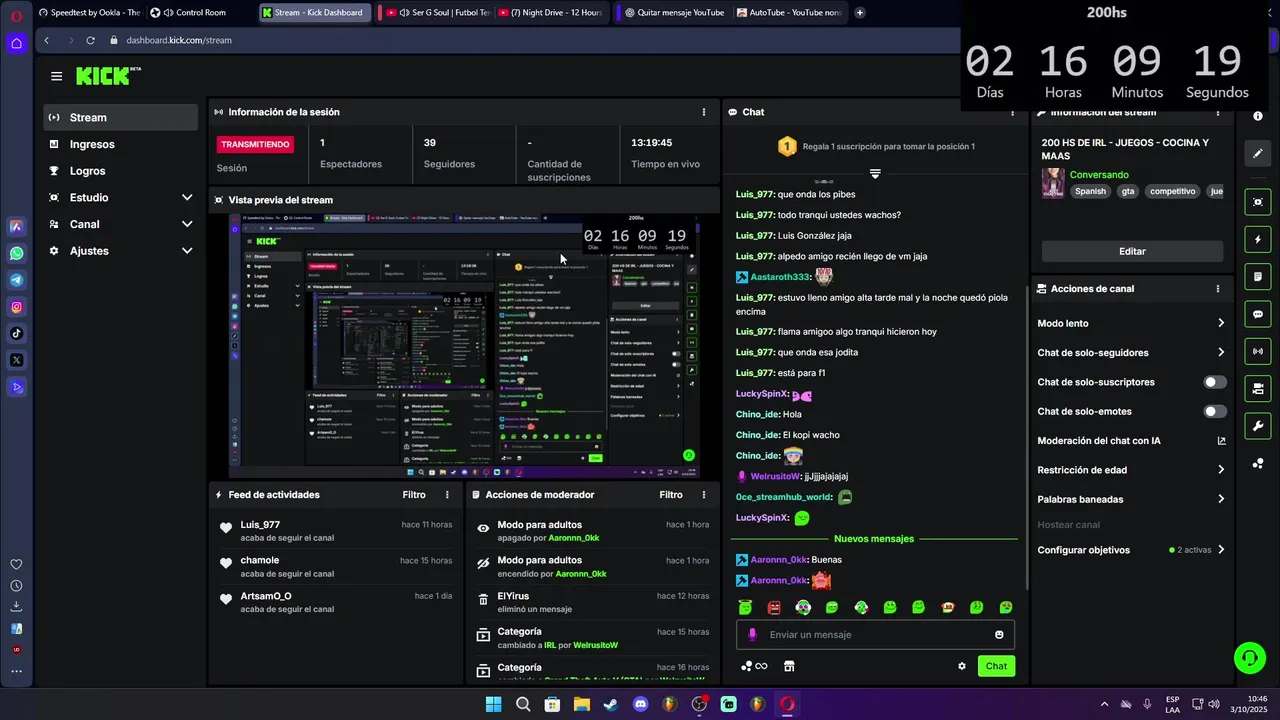This screenshot has height=720, width=1280.
Task: Switch to the Speedtest by Ookla tab
Action: 88,13
